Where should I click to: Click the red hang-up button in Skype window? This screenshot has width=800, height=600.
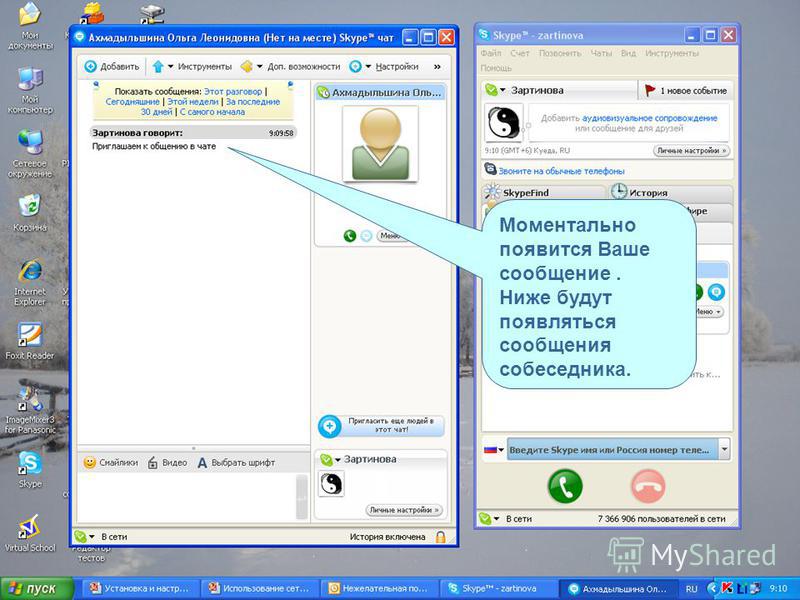pyautogui.click(x=648, y=486)
